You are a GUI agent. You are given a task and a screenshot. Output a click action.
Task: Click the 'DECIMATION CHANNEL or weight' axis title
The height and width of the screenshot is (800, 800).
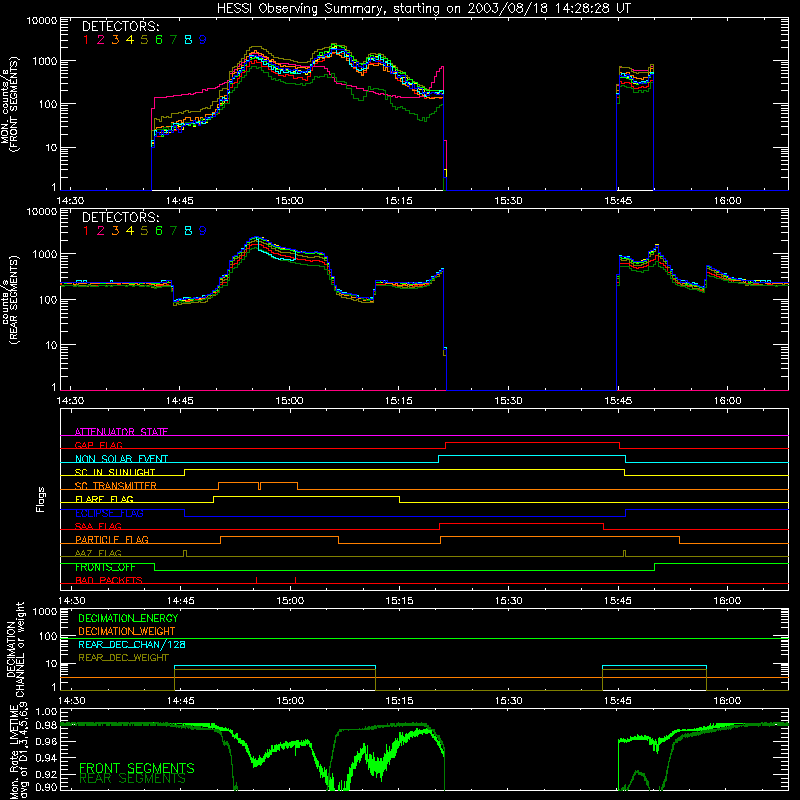15,649
